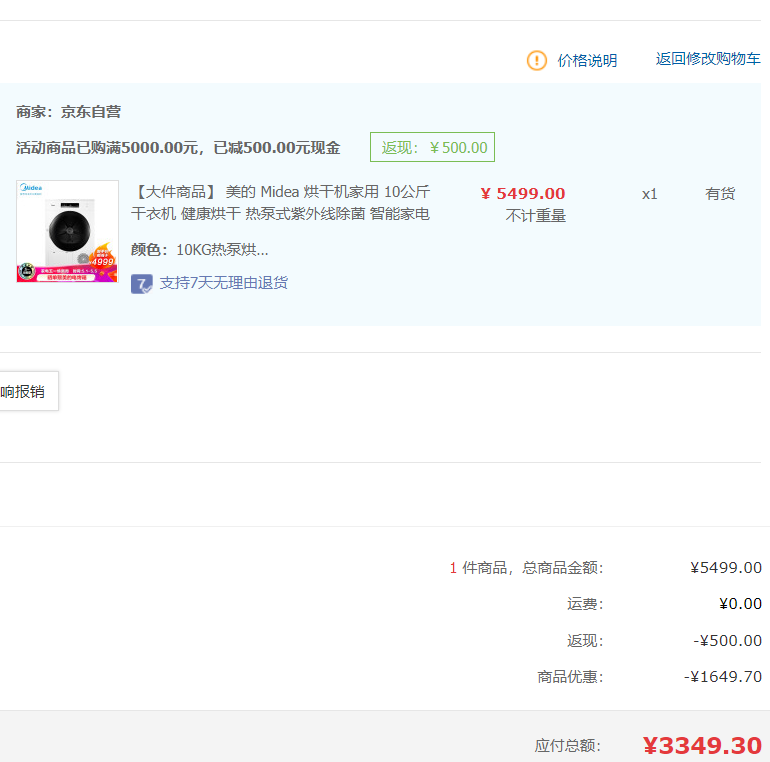
Task: Click the shipping fee ¥0.00 value
Action: click(741, 603)
